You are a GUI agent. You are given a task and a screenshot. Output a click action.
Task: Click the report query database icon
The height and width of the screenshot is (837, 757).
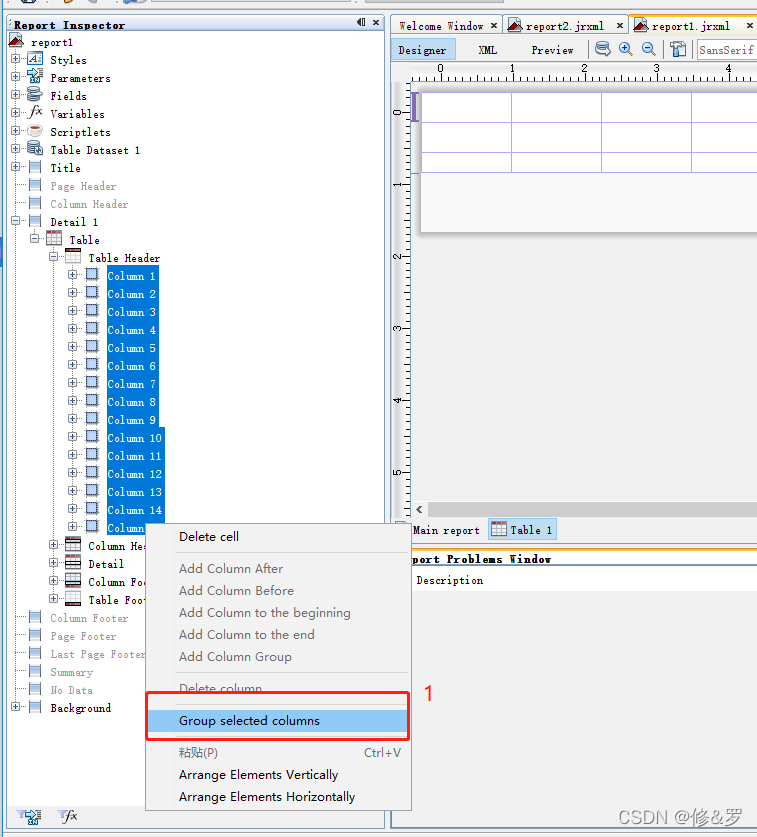click(x=603, y=49)
